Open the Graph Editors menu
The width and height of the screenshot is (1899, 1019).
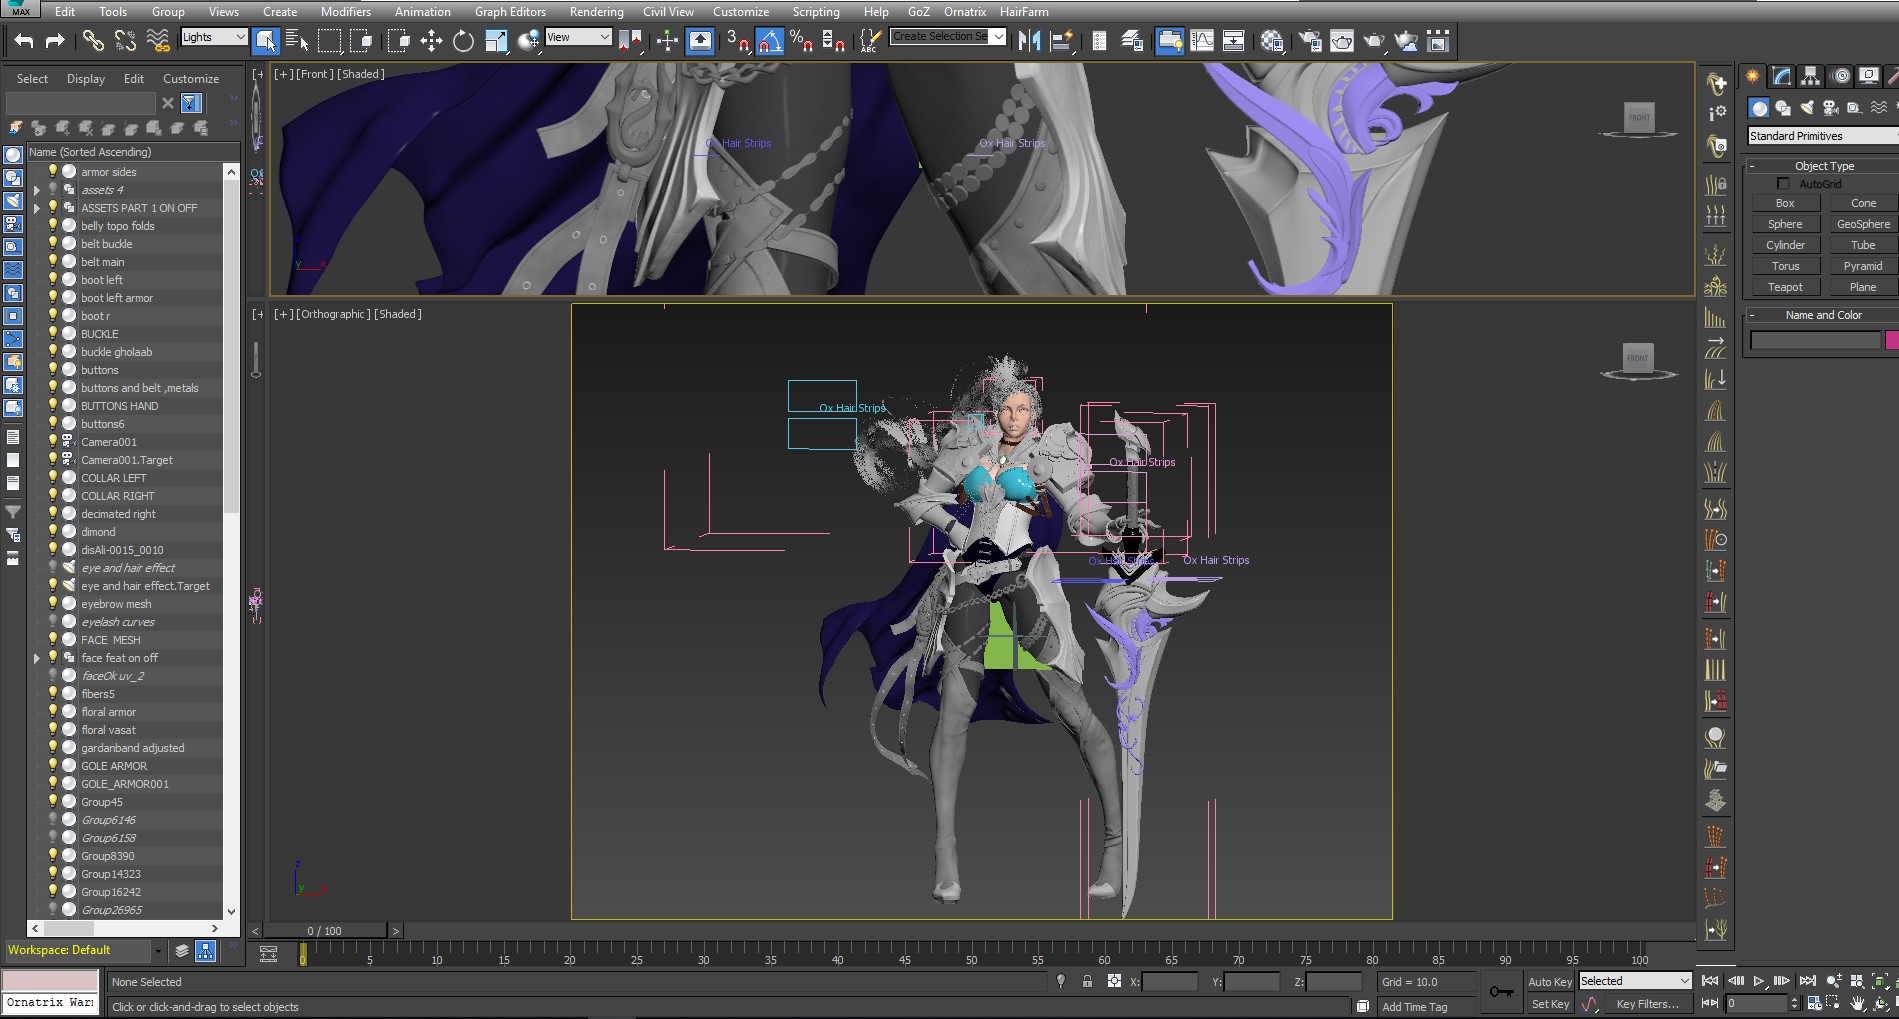coord(510,11)
